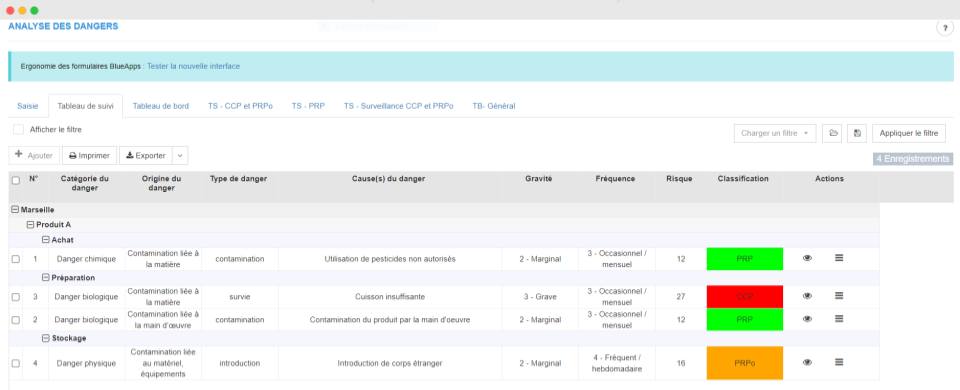Click the open saved filter folder icon

pyautogui.click(x=832, y=133)
